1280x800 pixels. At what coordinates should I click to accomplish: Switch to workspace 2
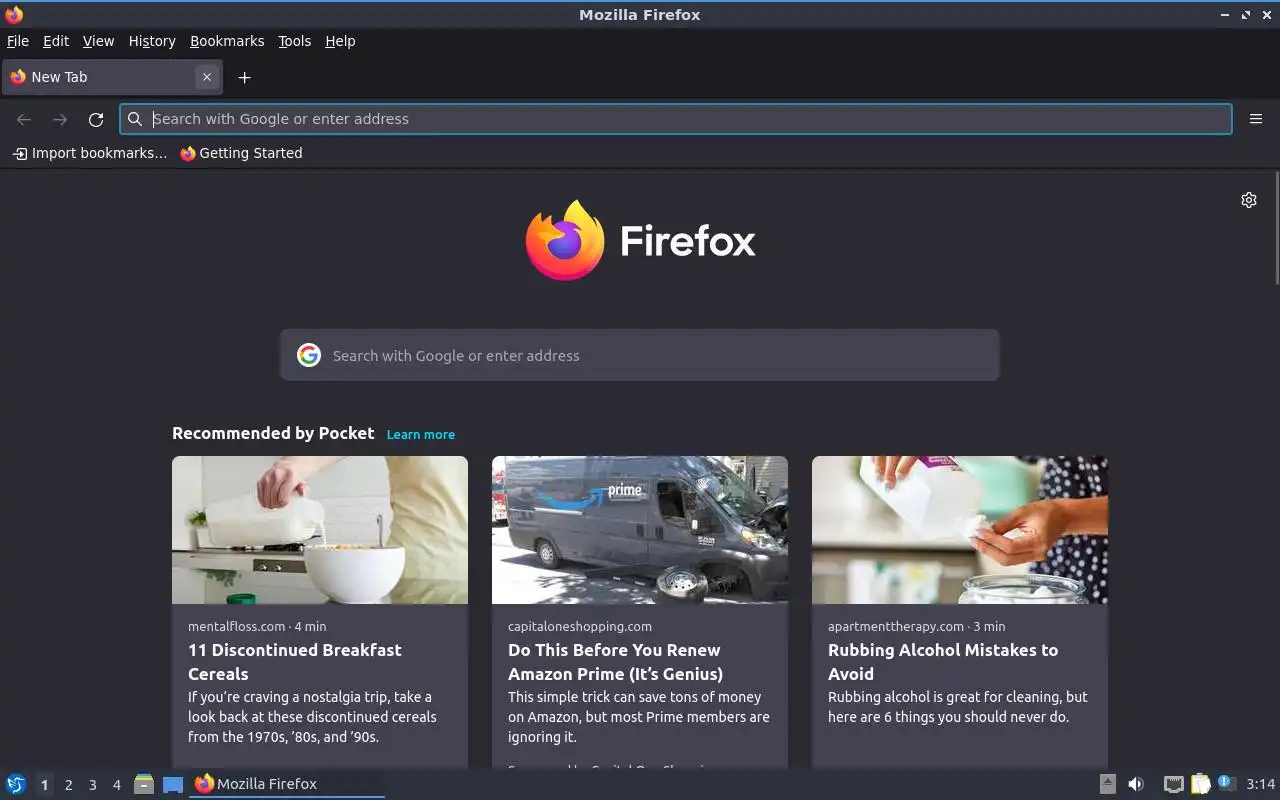tap(68, 785)
